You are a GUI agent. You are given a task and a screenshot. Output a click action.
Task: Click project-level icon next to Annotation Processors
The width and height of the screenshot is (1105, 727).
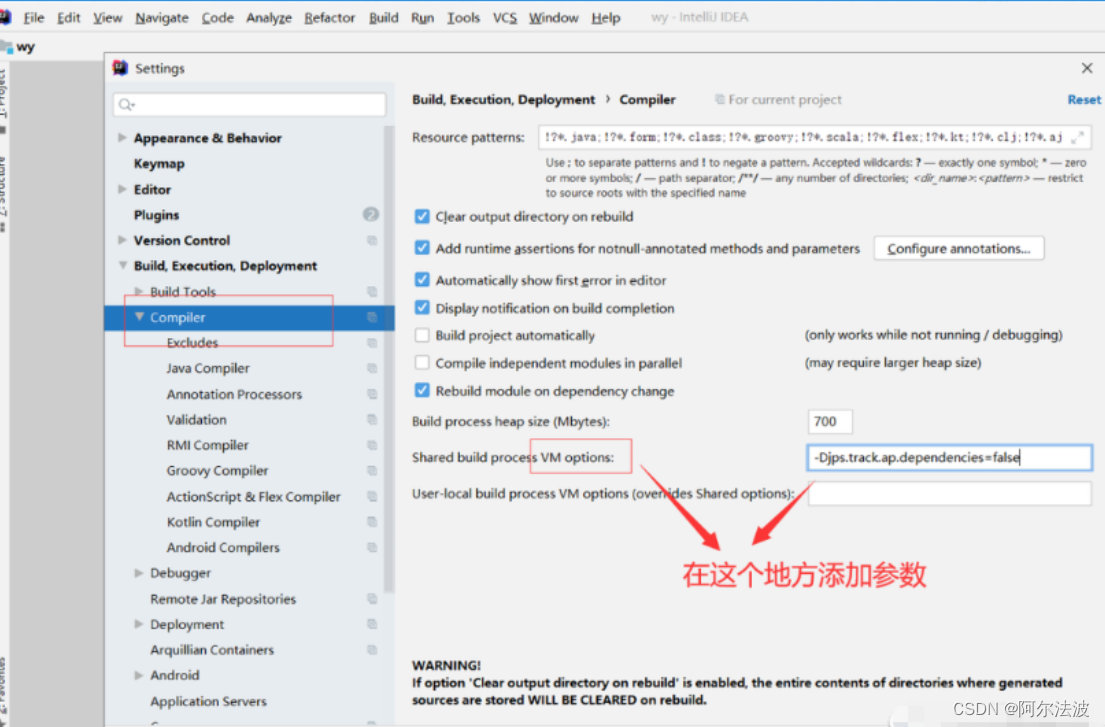(x=372, y=394)
